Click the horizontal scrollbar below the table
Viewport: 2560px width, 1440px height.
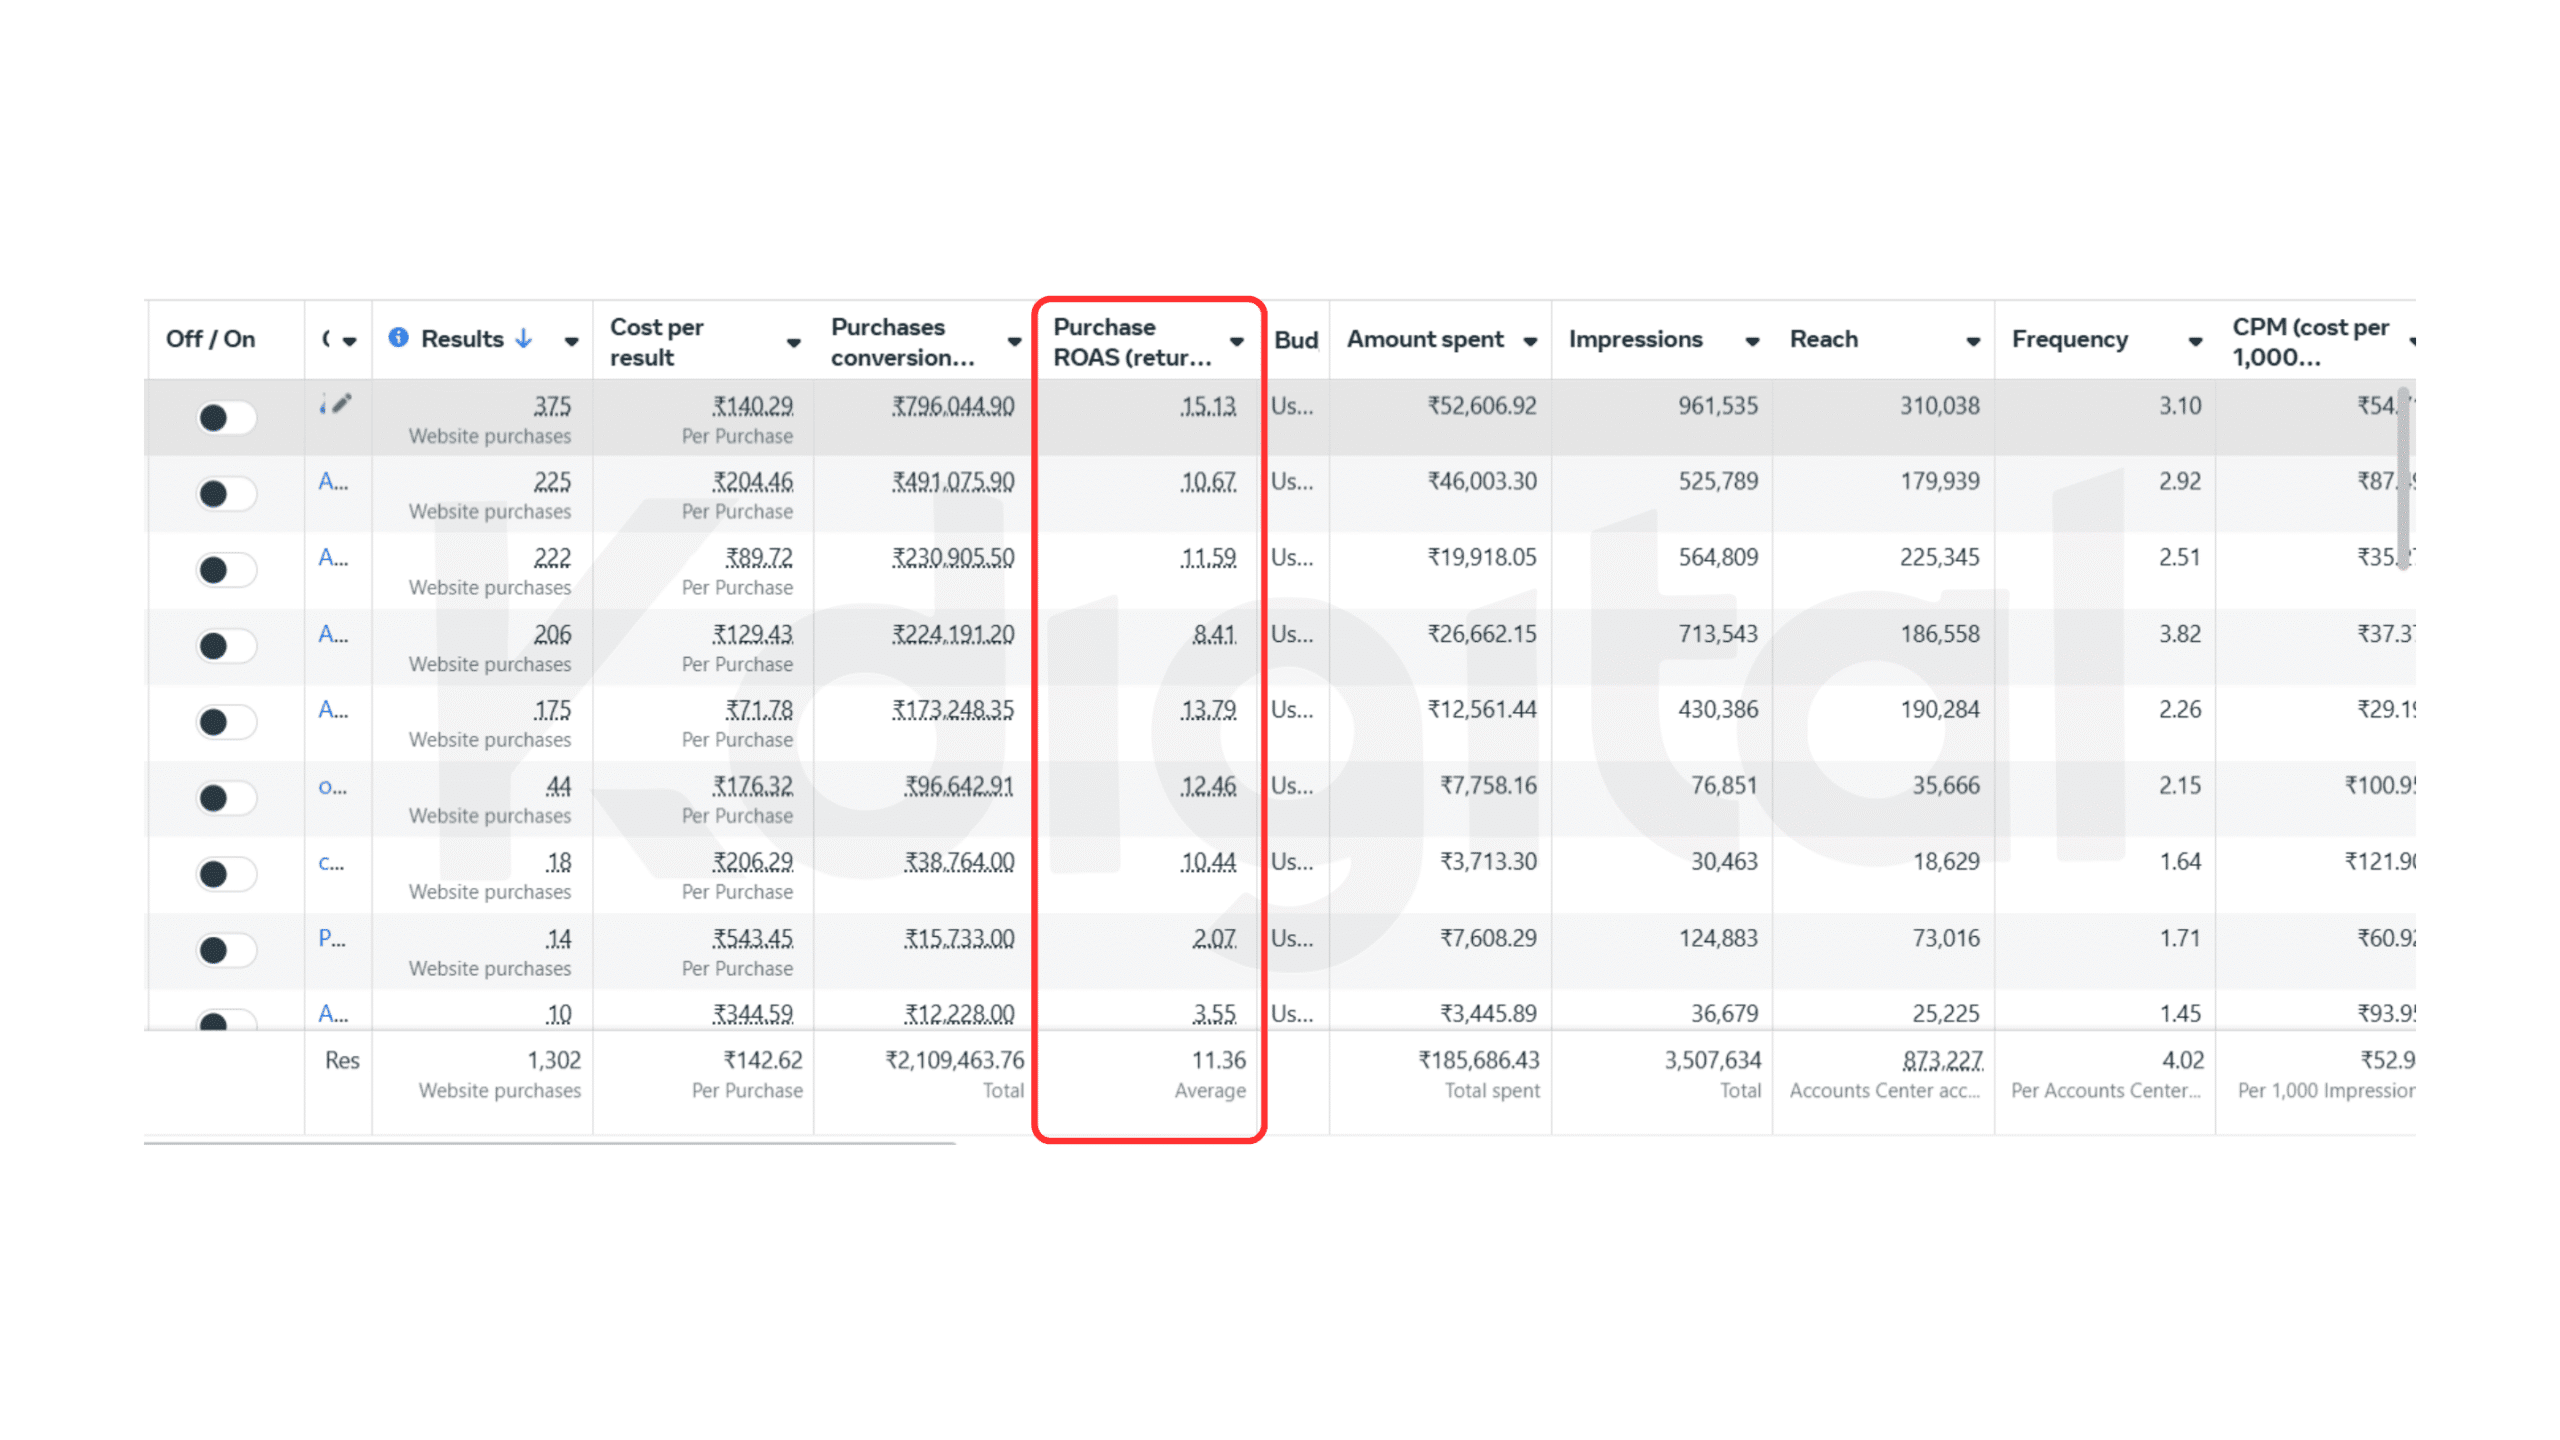point(550,1143)
